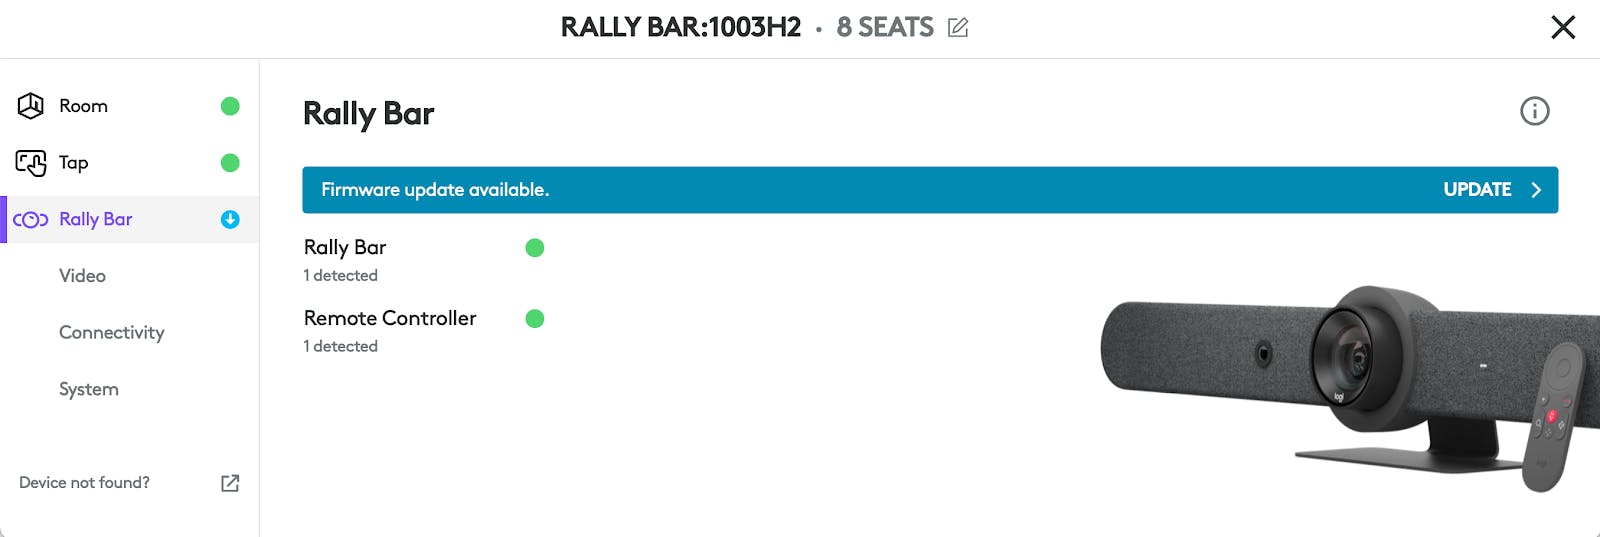
Task: Click the Tap touch controller icon
Action: pyautogui.click(x=31, y=163)
